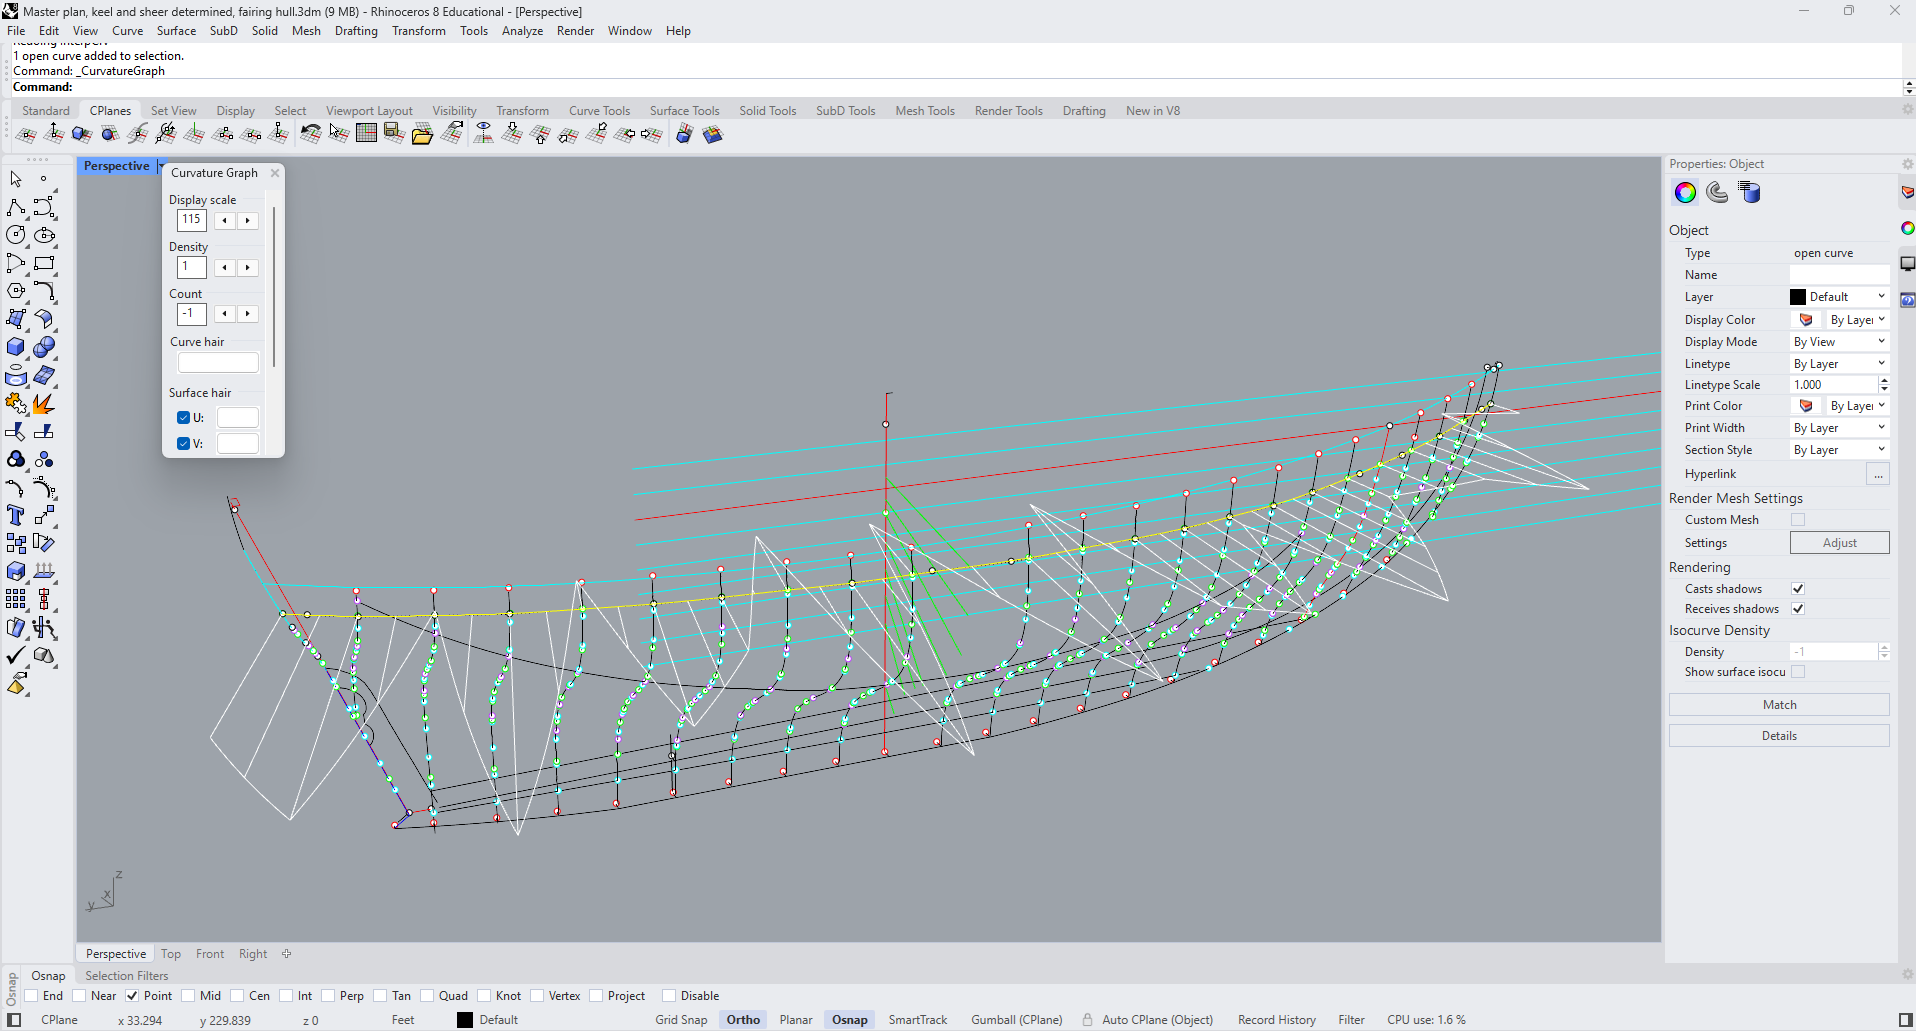1916x1031 pixels.
Task: Open the Layer dropdown set to Default
Action: (1838, 297)
